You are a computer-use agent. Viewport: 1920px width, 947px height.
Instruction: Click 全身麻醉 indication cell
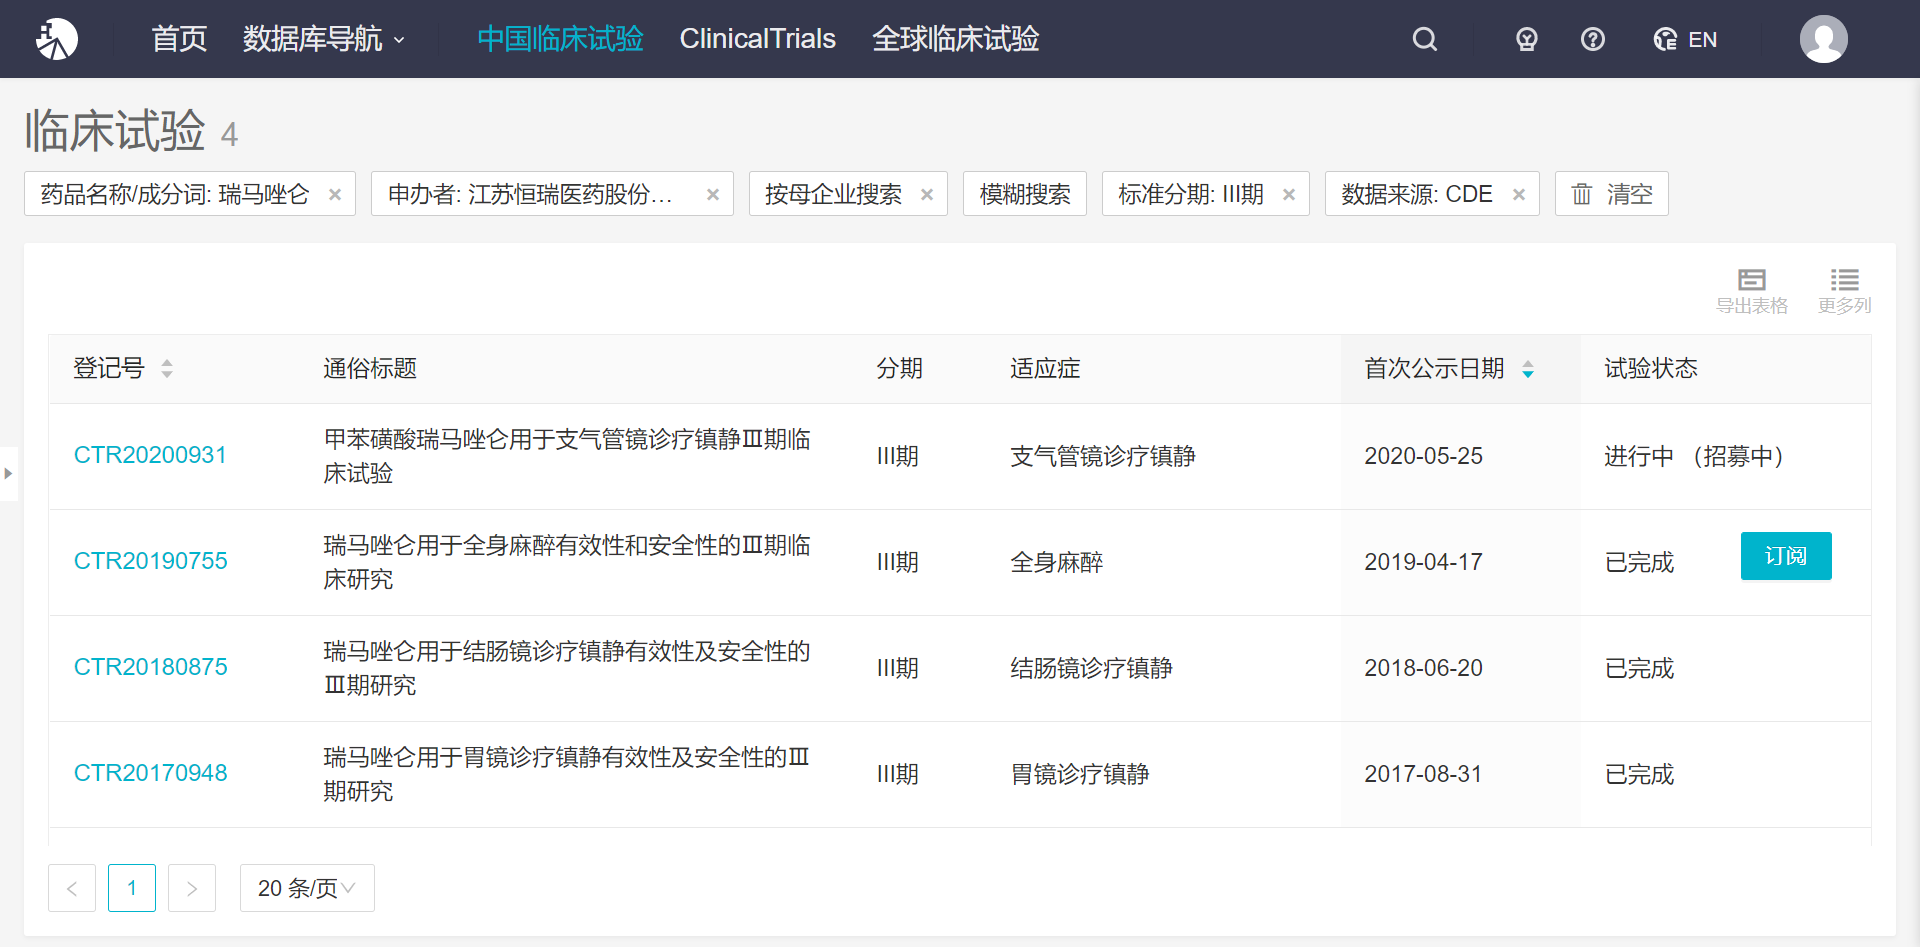click(x=1057, y=562)
